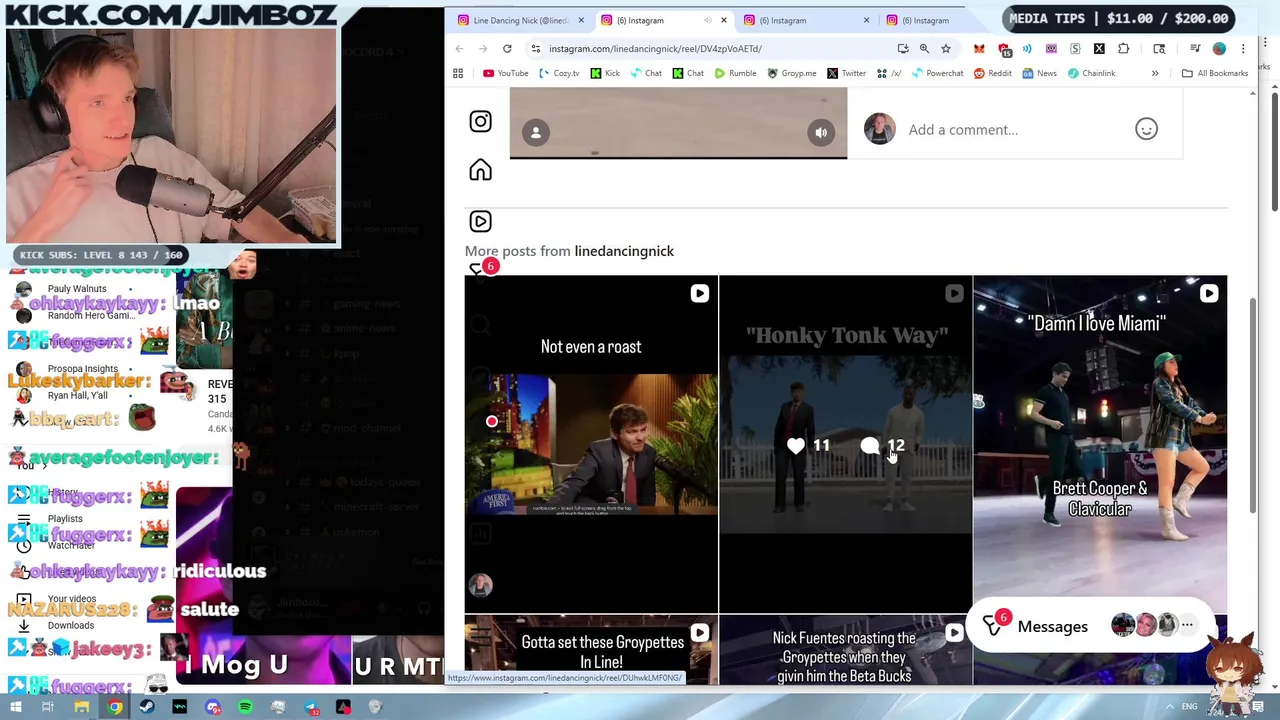Open the apps grid in bookmarks bar

(x=458, y=73)
